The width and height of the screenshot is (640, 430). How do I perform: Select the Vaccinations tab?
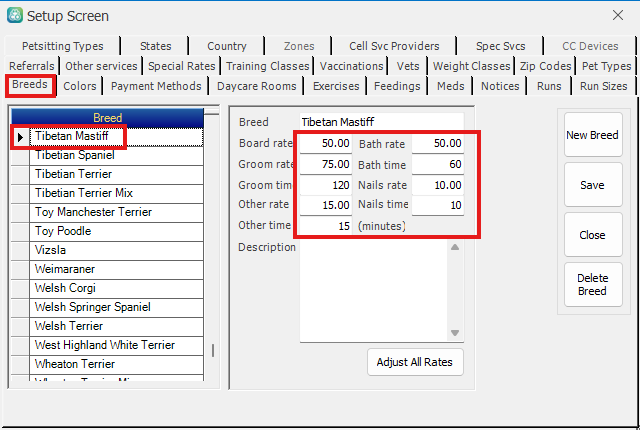(352, 66)
